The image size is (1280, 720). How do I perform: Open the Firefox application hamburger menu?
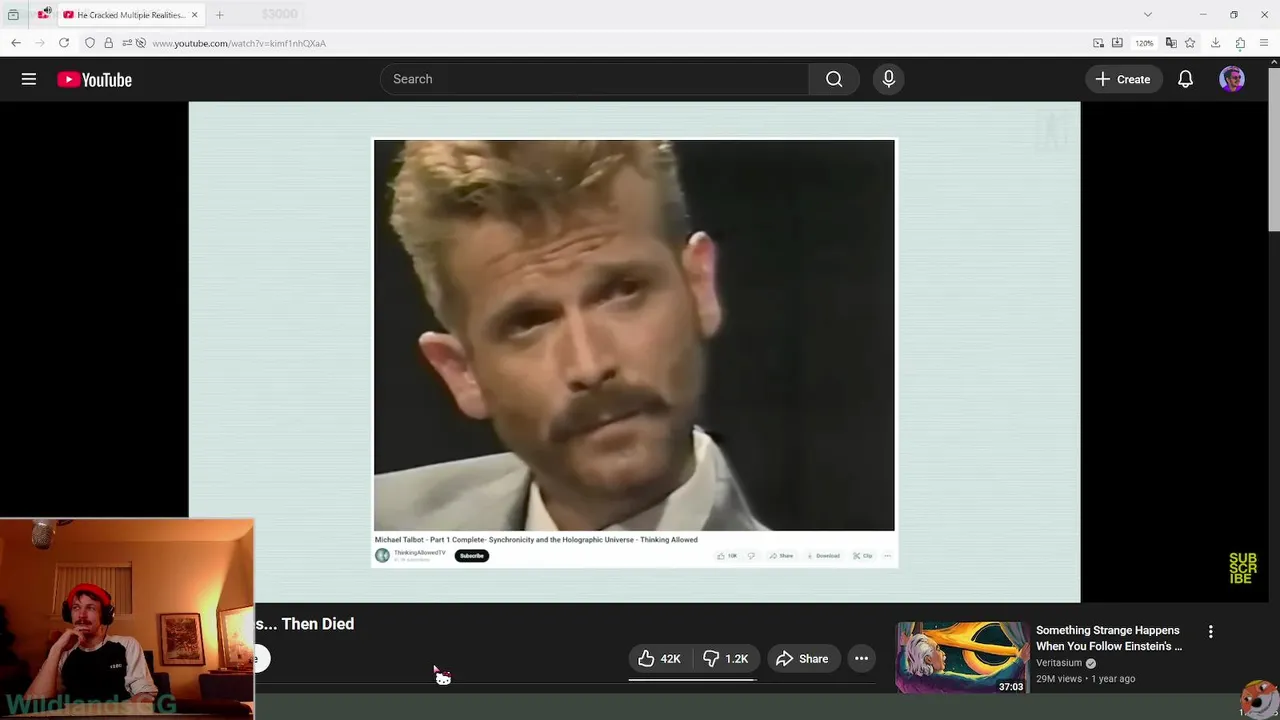pos(1265,43)
